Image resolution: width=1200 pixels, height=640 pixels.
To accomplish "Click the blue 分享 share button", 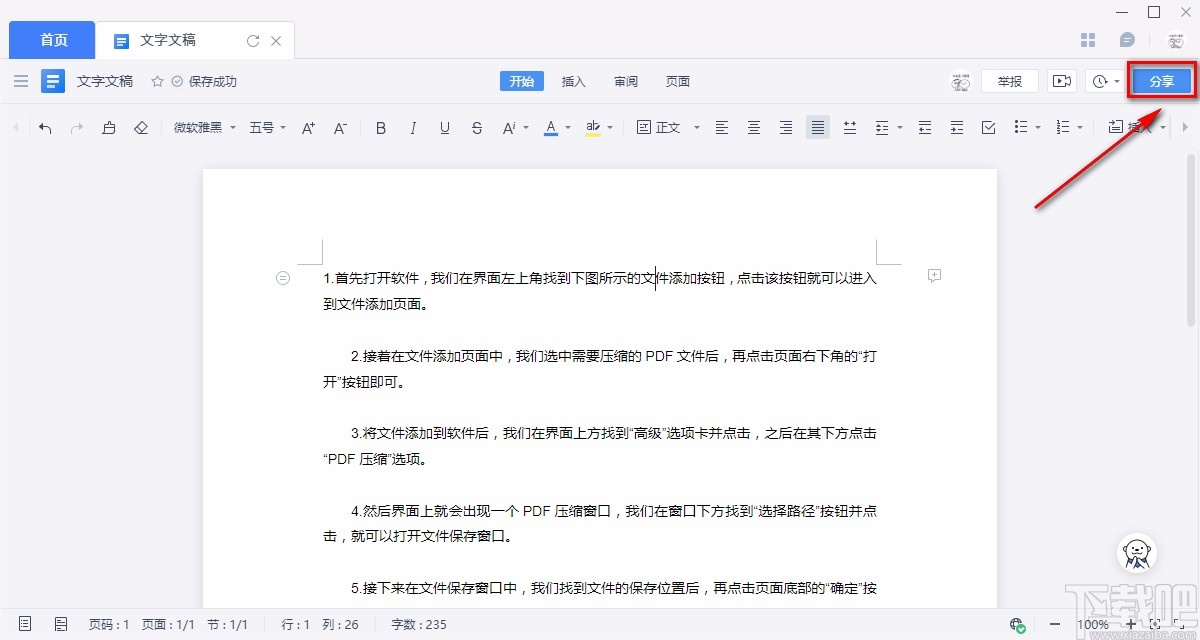I will pyautogui.click(x=1162, y=81).
